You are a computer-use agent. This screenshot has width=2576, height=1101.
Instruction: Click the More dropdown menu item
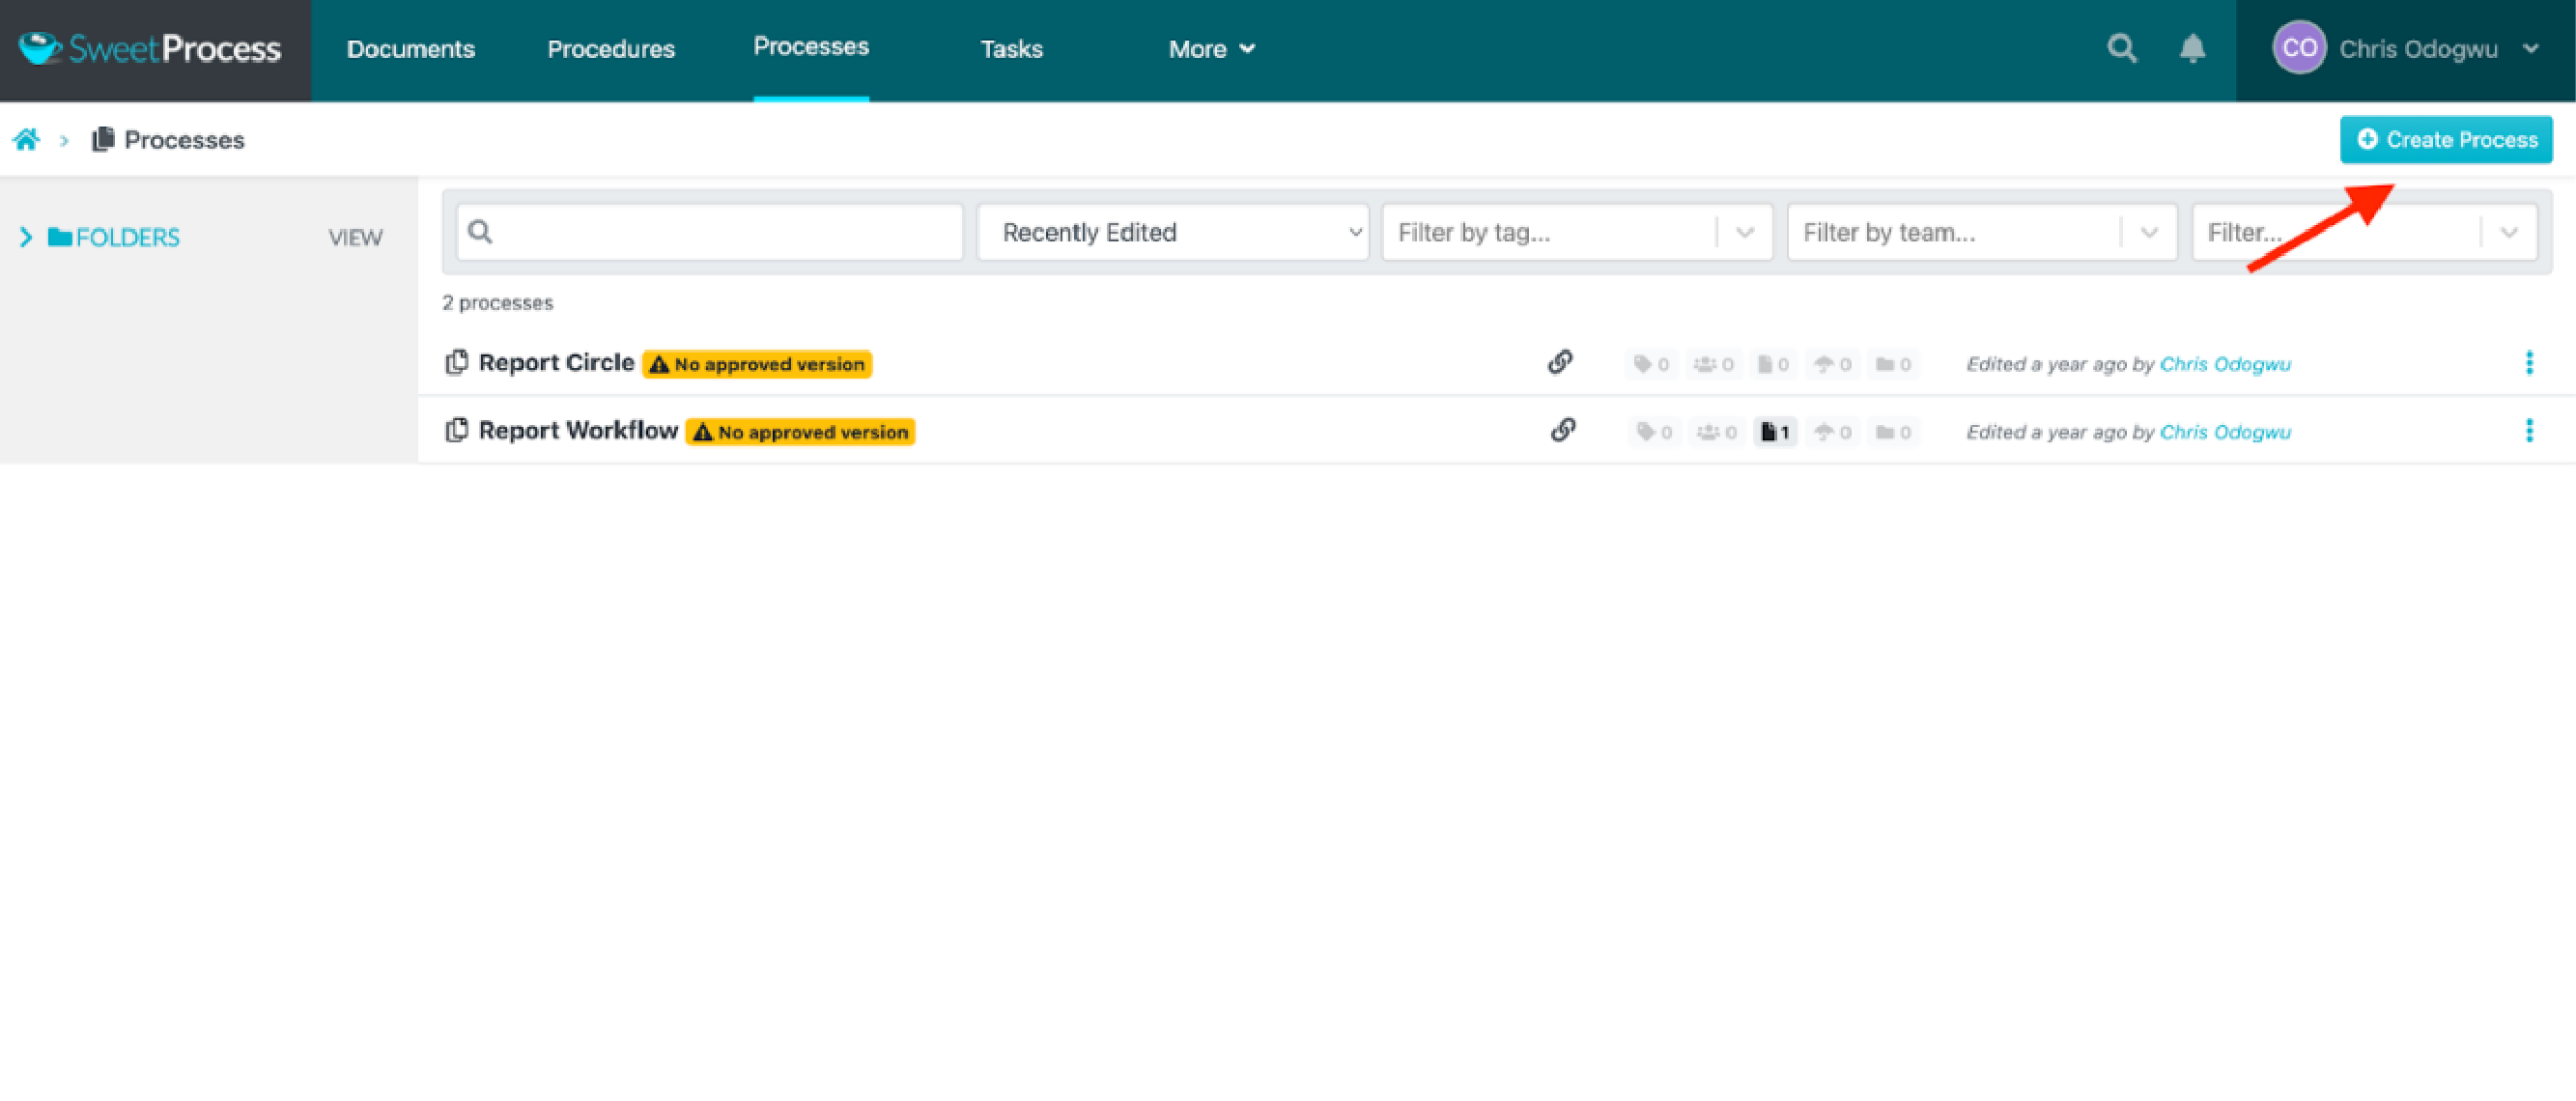click(1209, 47)
